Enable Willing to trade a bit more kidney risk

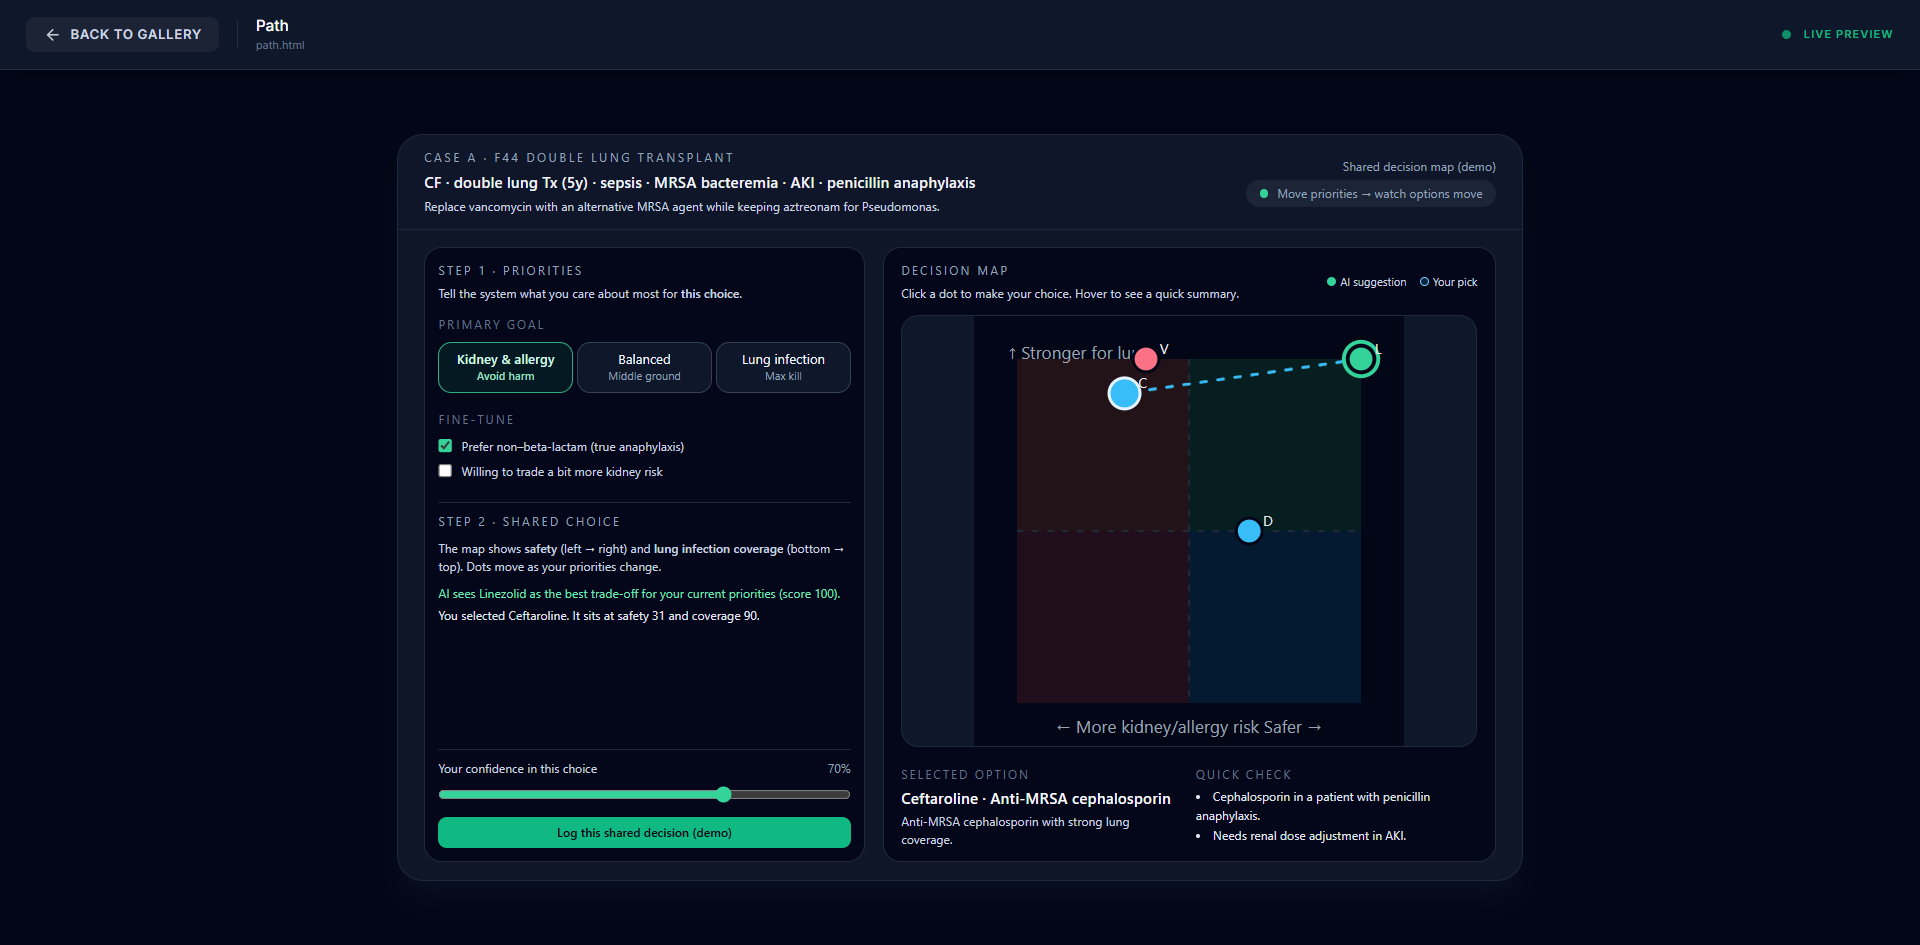[445, 470]
